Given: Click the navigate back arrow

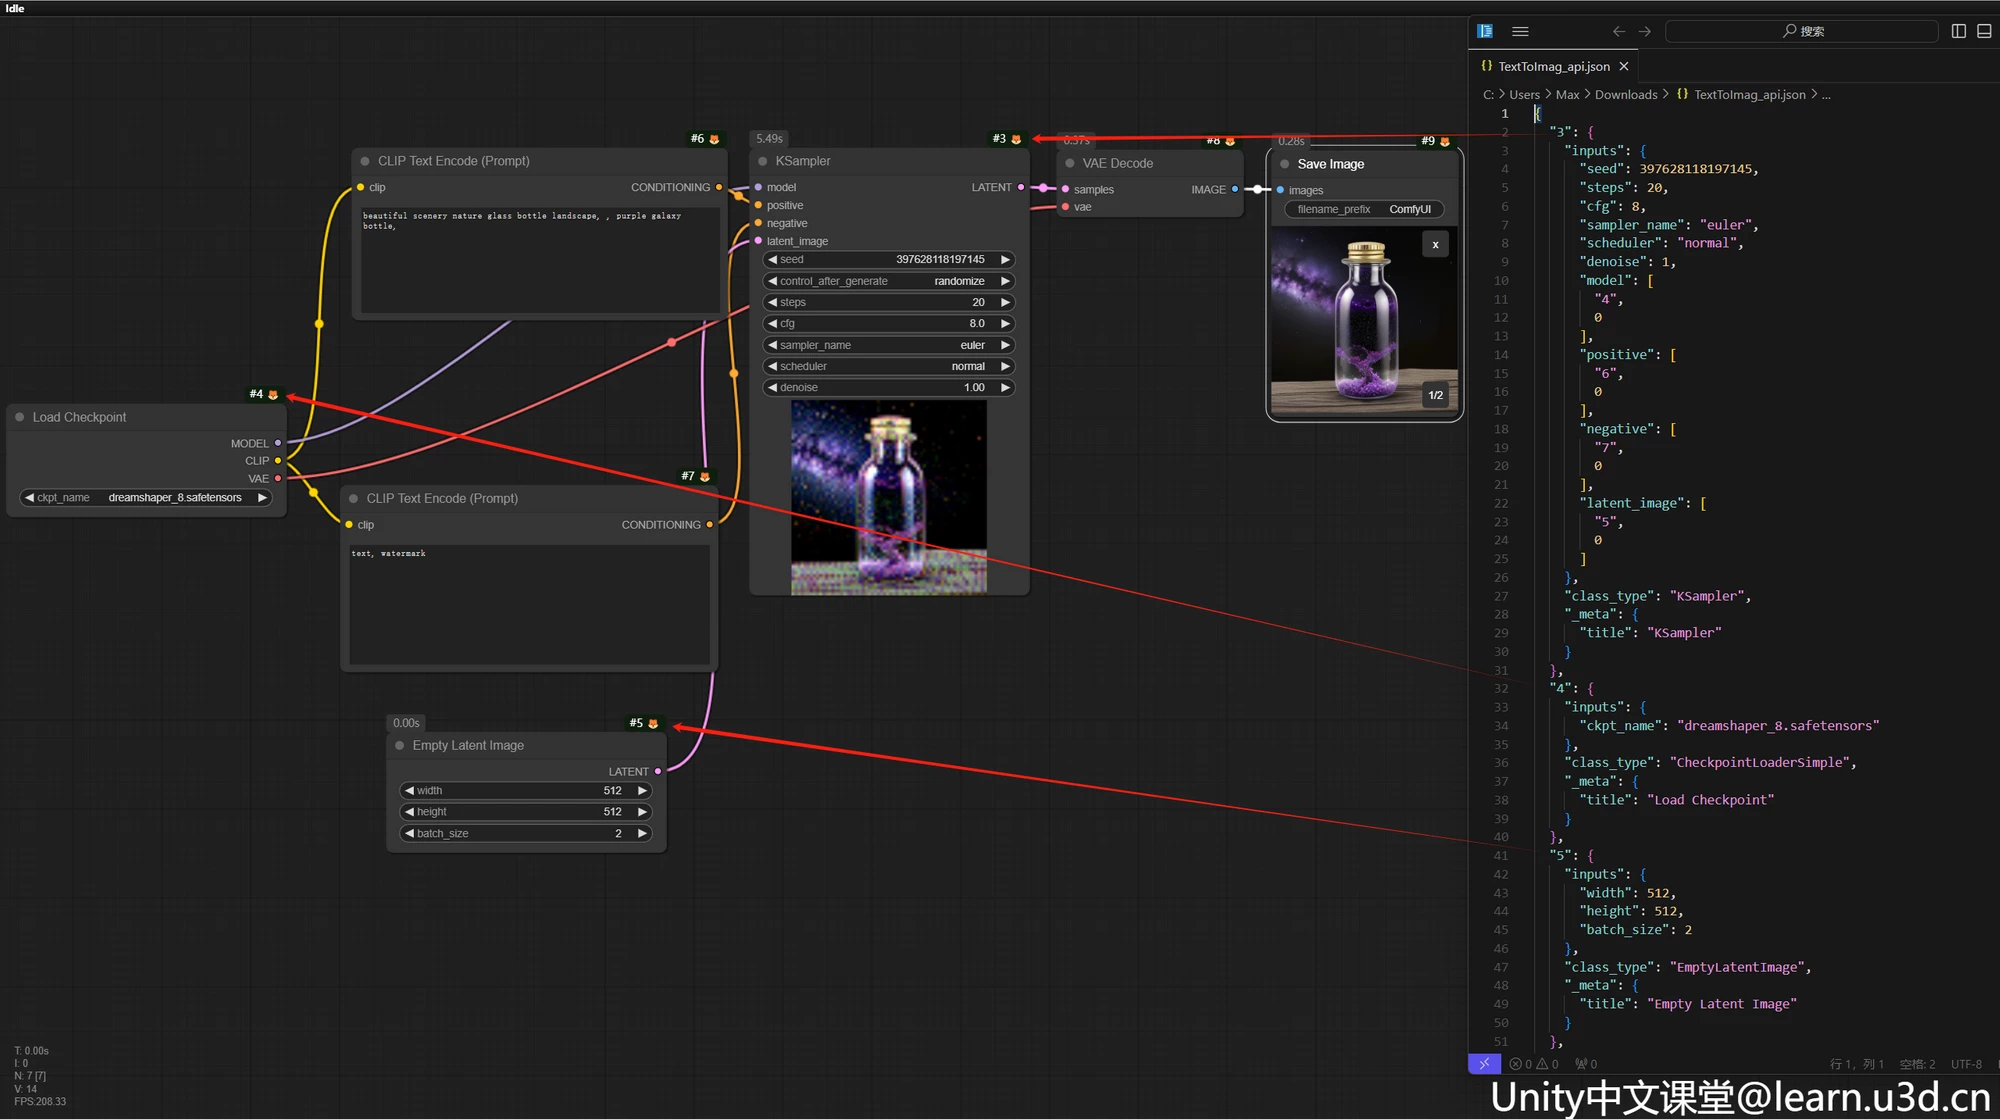Looking at the screenshot, I should click(1619, 31).
